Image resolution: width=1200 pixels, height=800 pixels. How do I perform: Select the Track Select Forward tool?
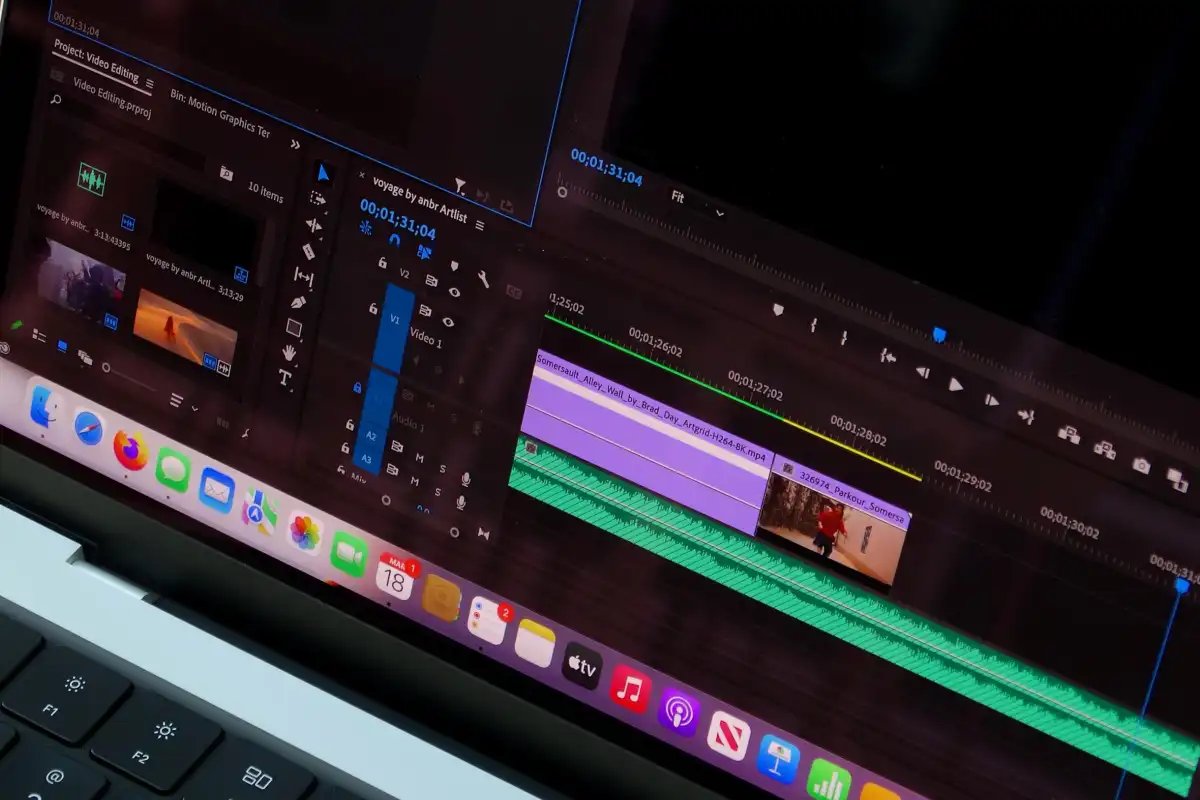pyautogui.click(x=316, y=199)
